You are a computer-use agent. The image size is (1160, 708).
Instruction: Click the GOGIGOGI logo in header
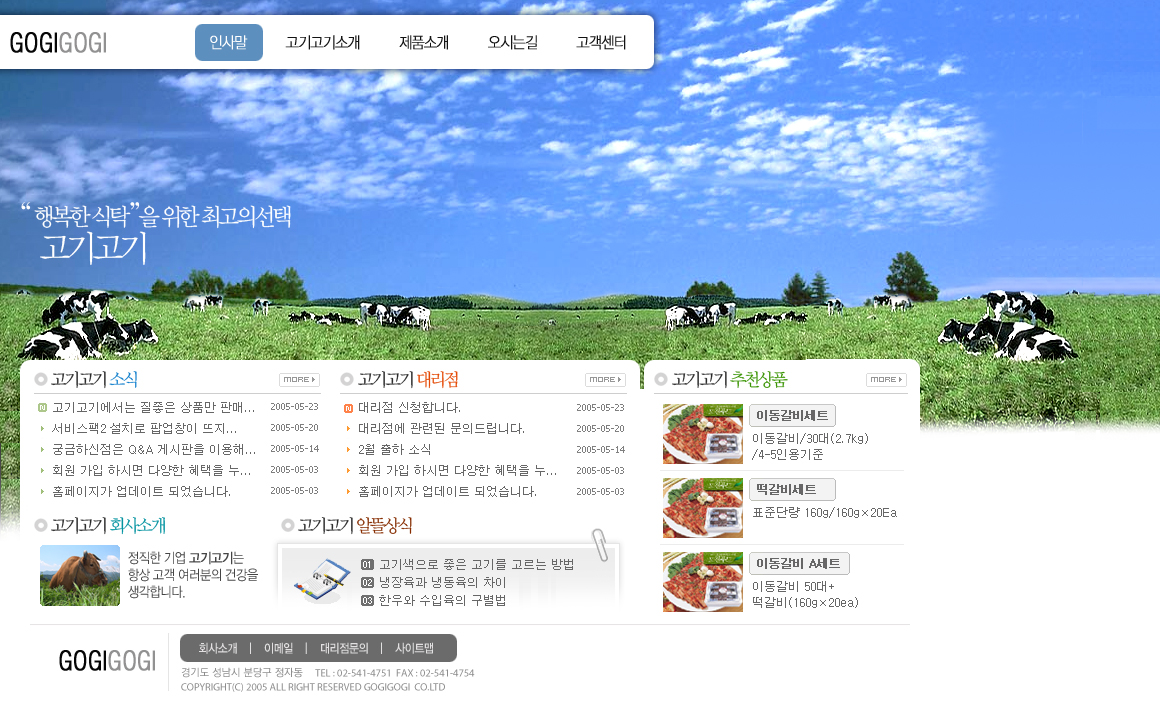(x=58, y=42)
